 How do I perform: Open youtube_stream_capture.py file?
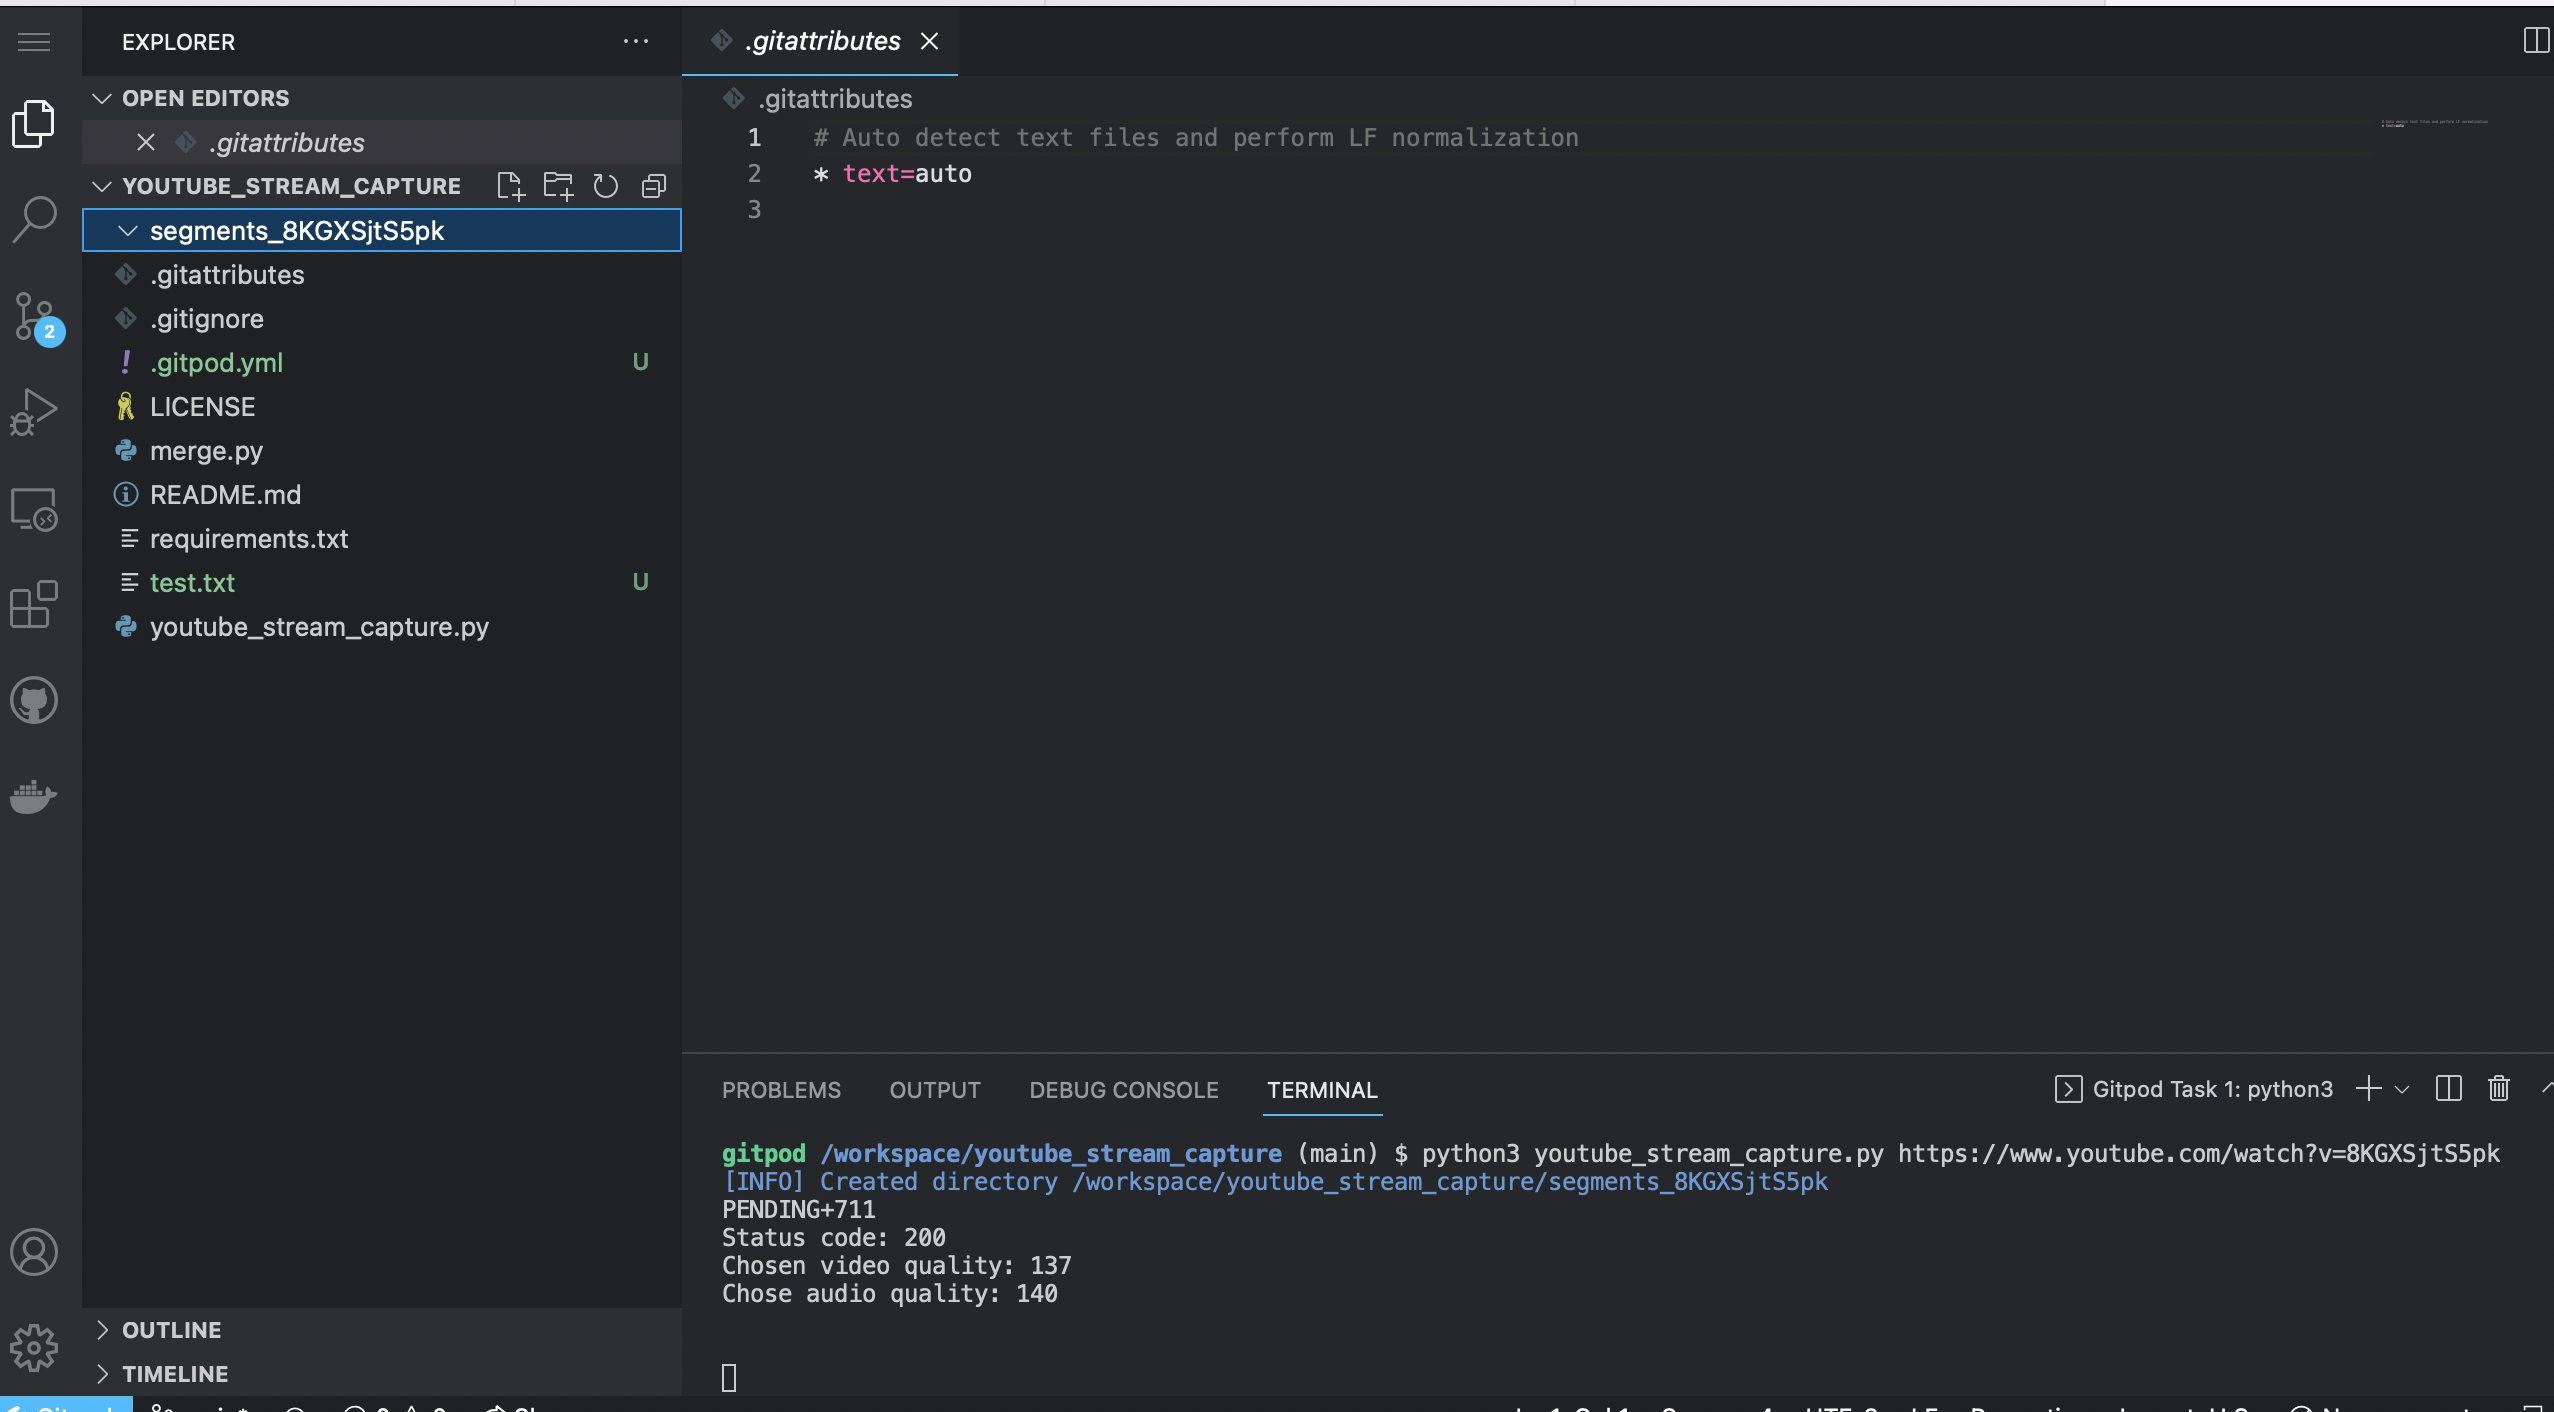pyautogui.click(x=319, y=627)
